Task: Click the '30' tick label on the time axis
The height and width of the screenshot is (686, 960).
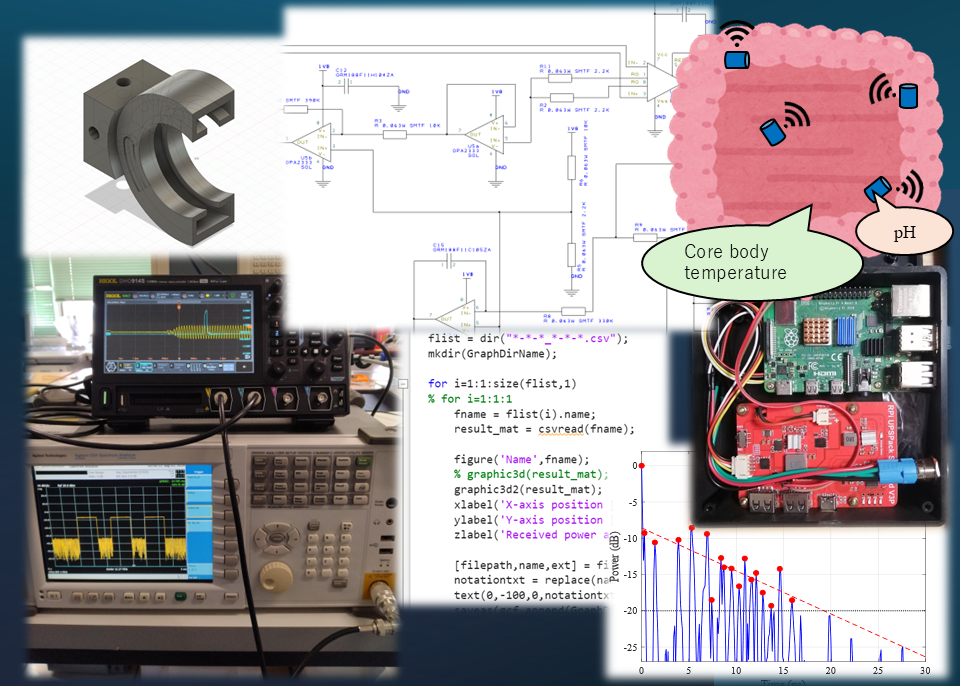Action: [x=925, y=670]
